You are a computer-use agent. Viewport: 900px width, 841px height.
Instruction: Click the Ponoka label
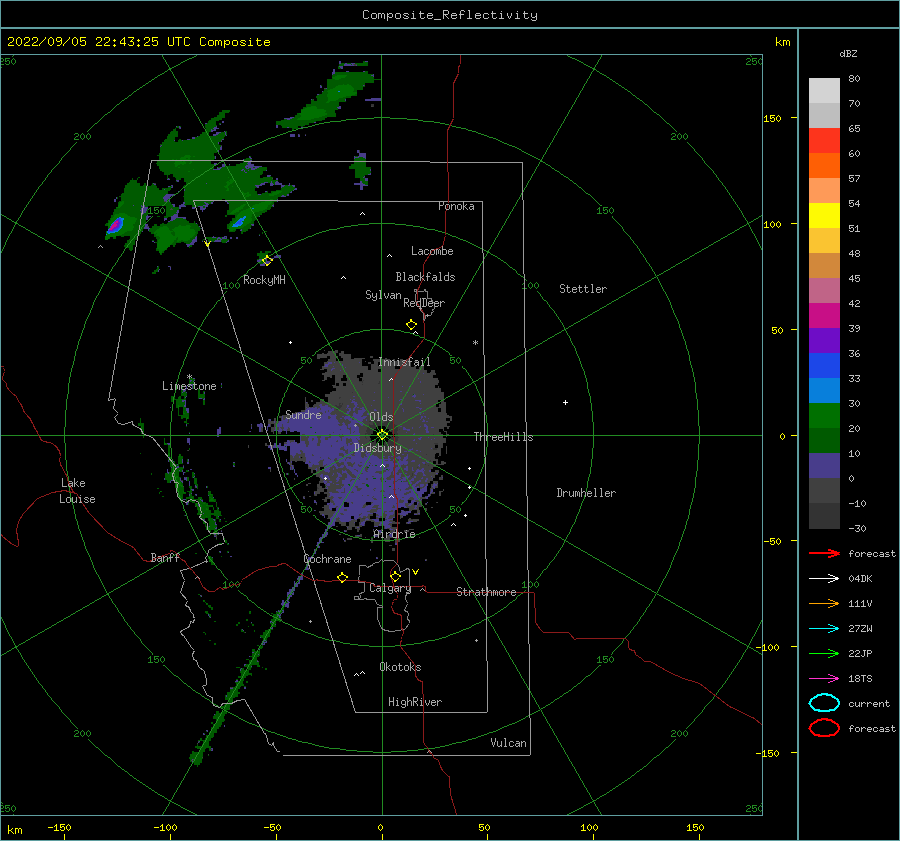click(x=456, y=206)
